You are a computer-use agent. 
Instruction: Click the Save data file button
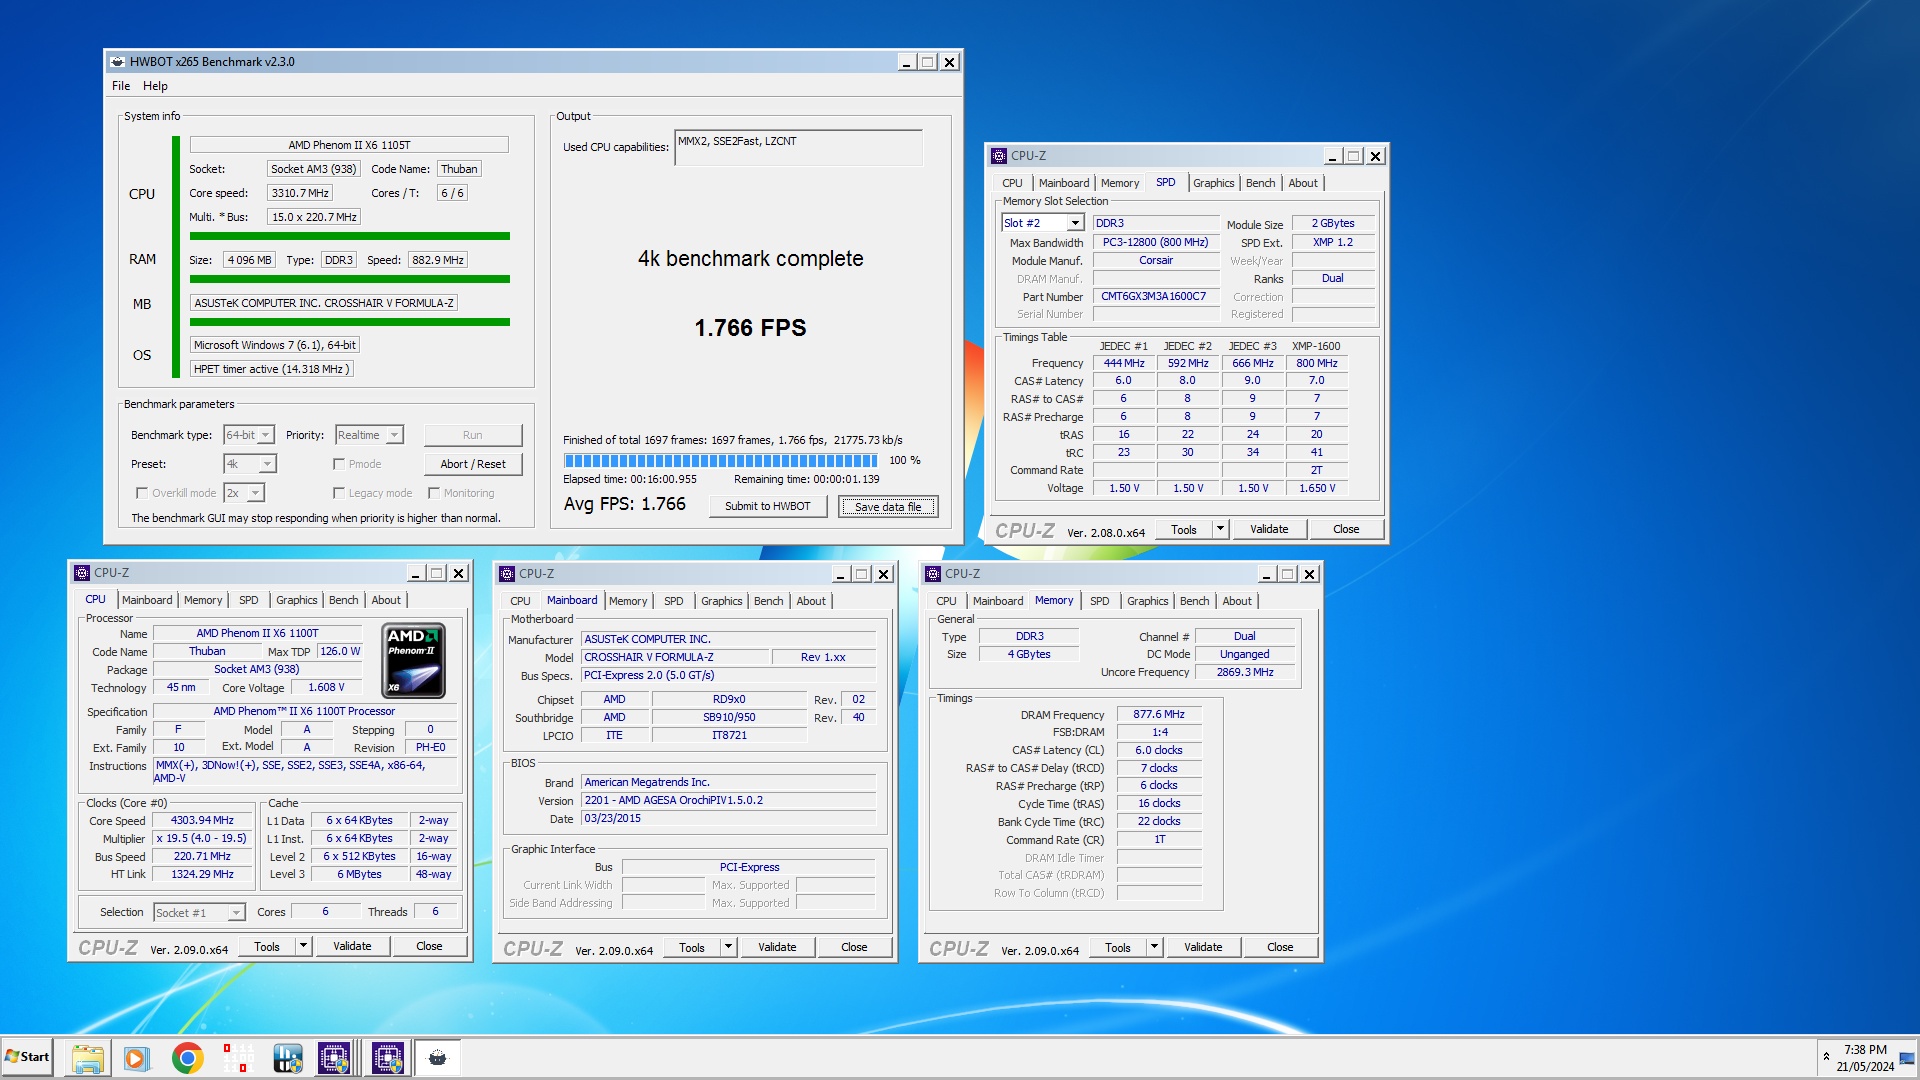point(888,507)
